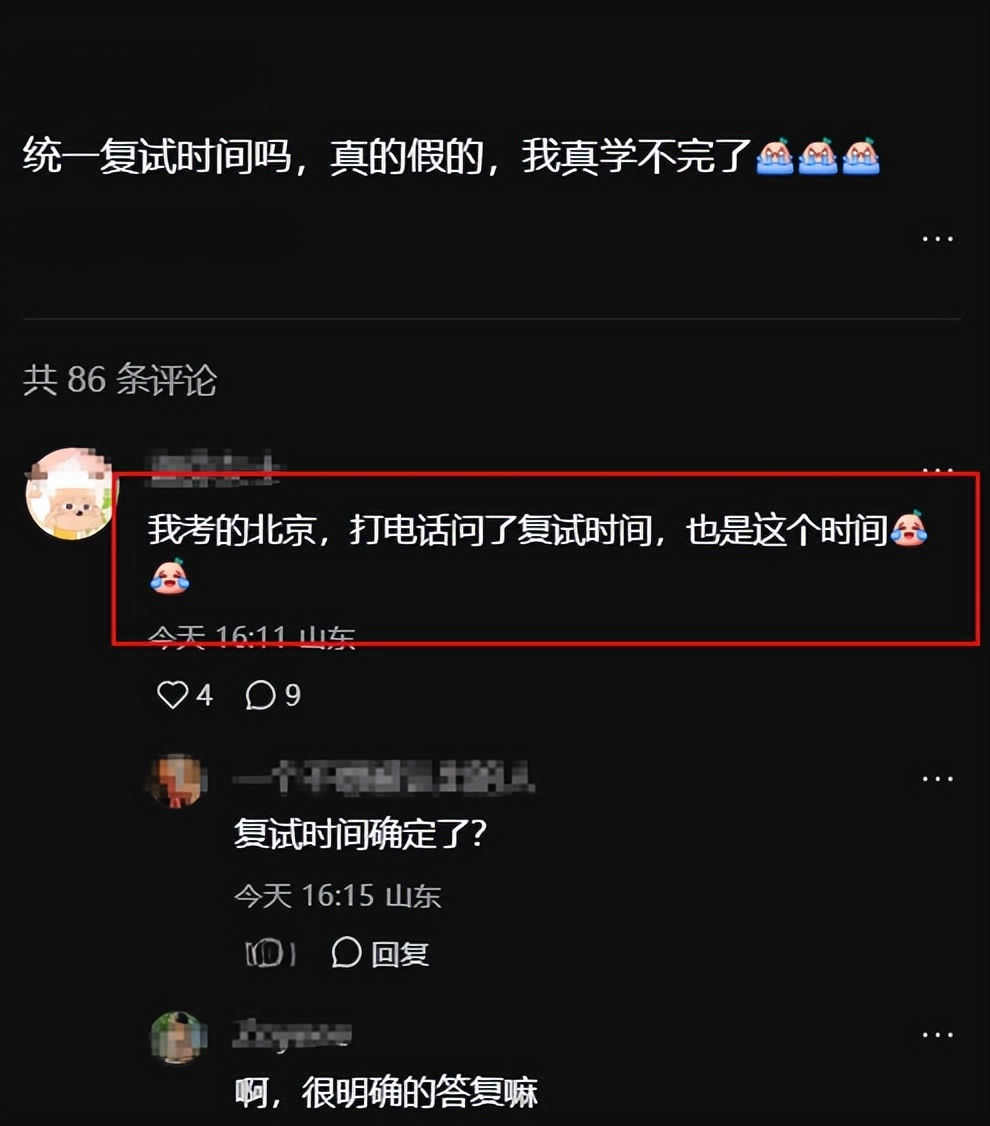
Task: Open the post's three-dot options menu
Action: 937,238
